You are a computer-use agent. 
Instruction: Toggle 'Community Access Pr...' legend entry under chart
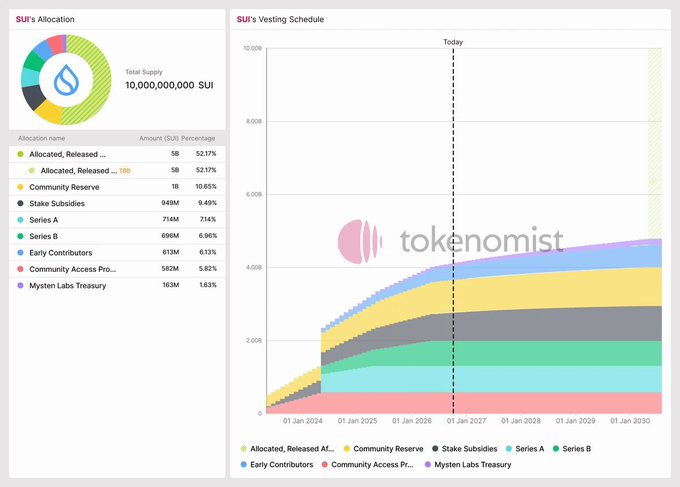368,464
